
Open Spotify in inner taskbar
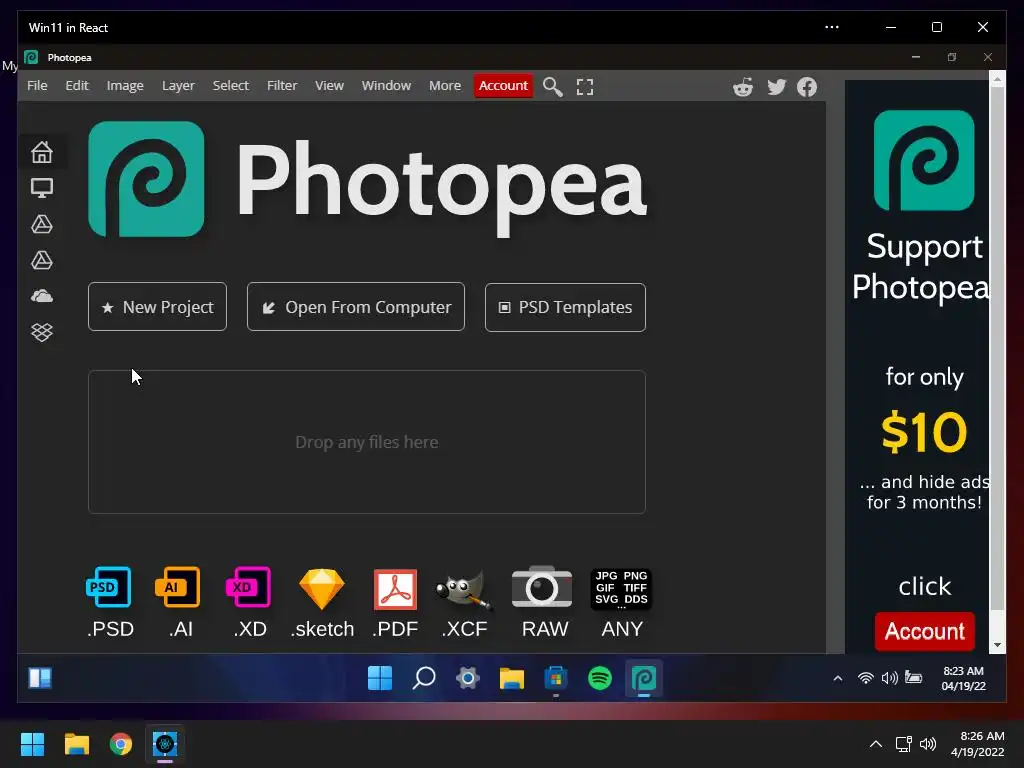(x=600, y=678)
